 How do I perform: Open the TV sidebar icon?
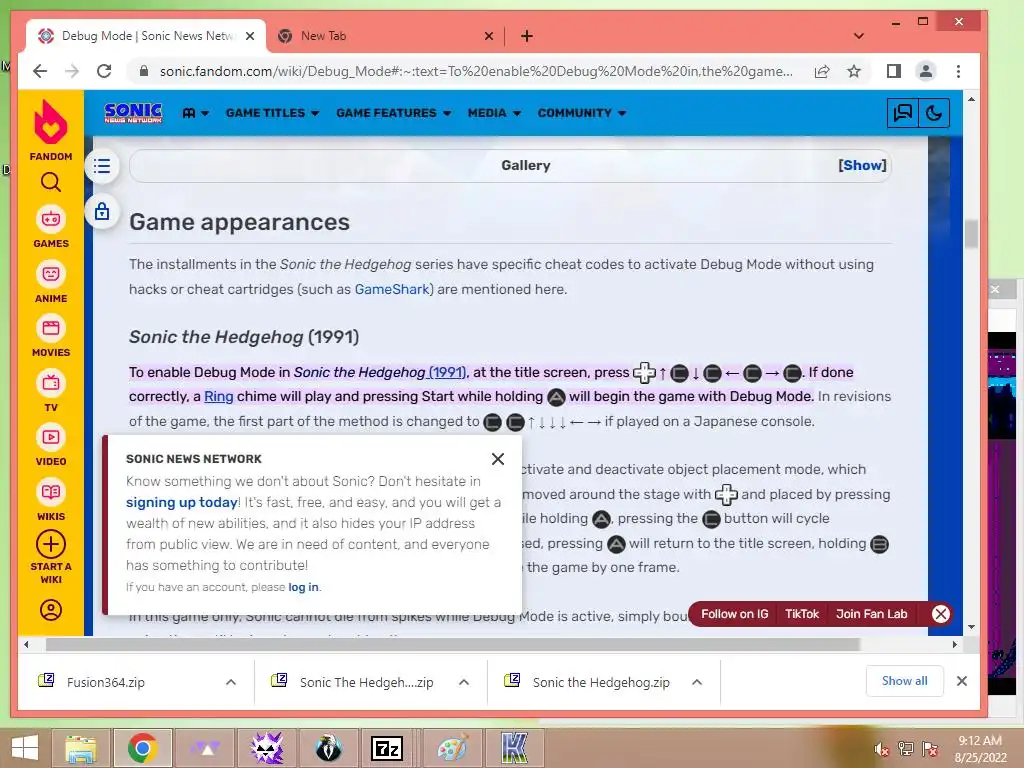51,383
